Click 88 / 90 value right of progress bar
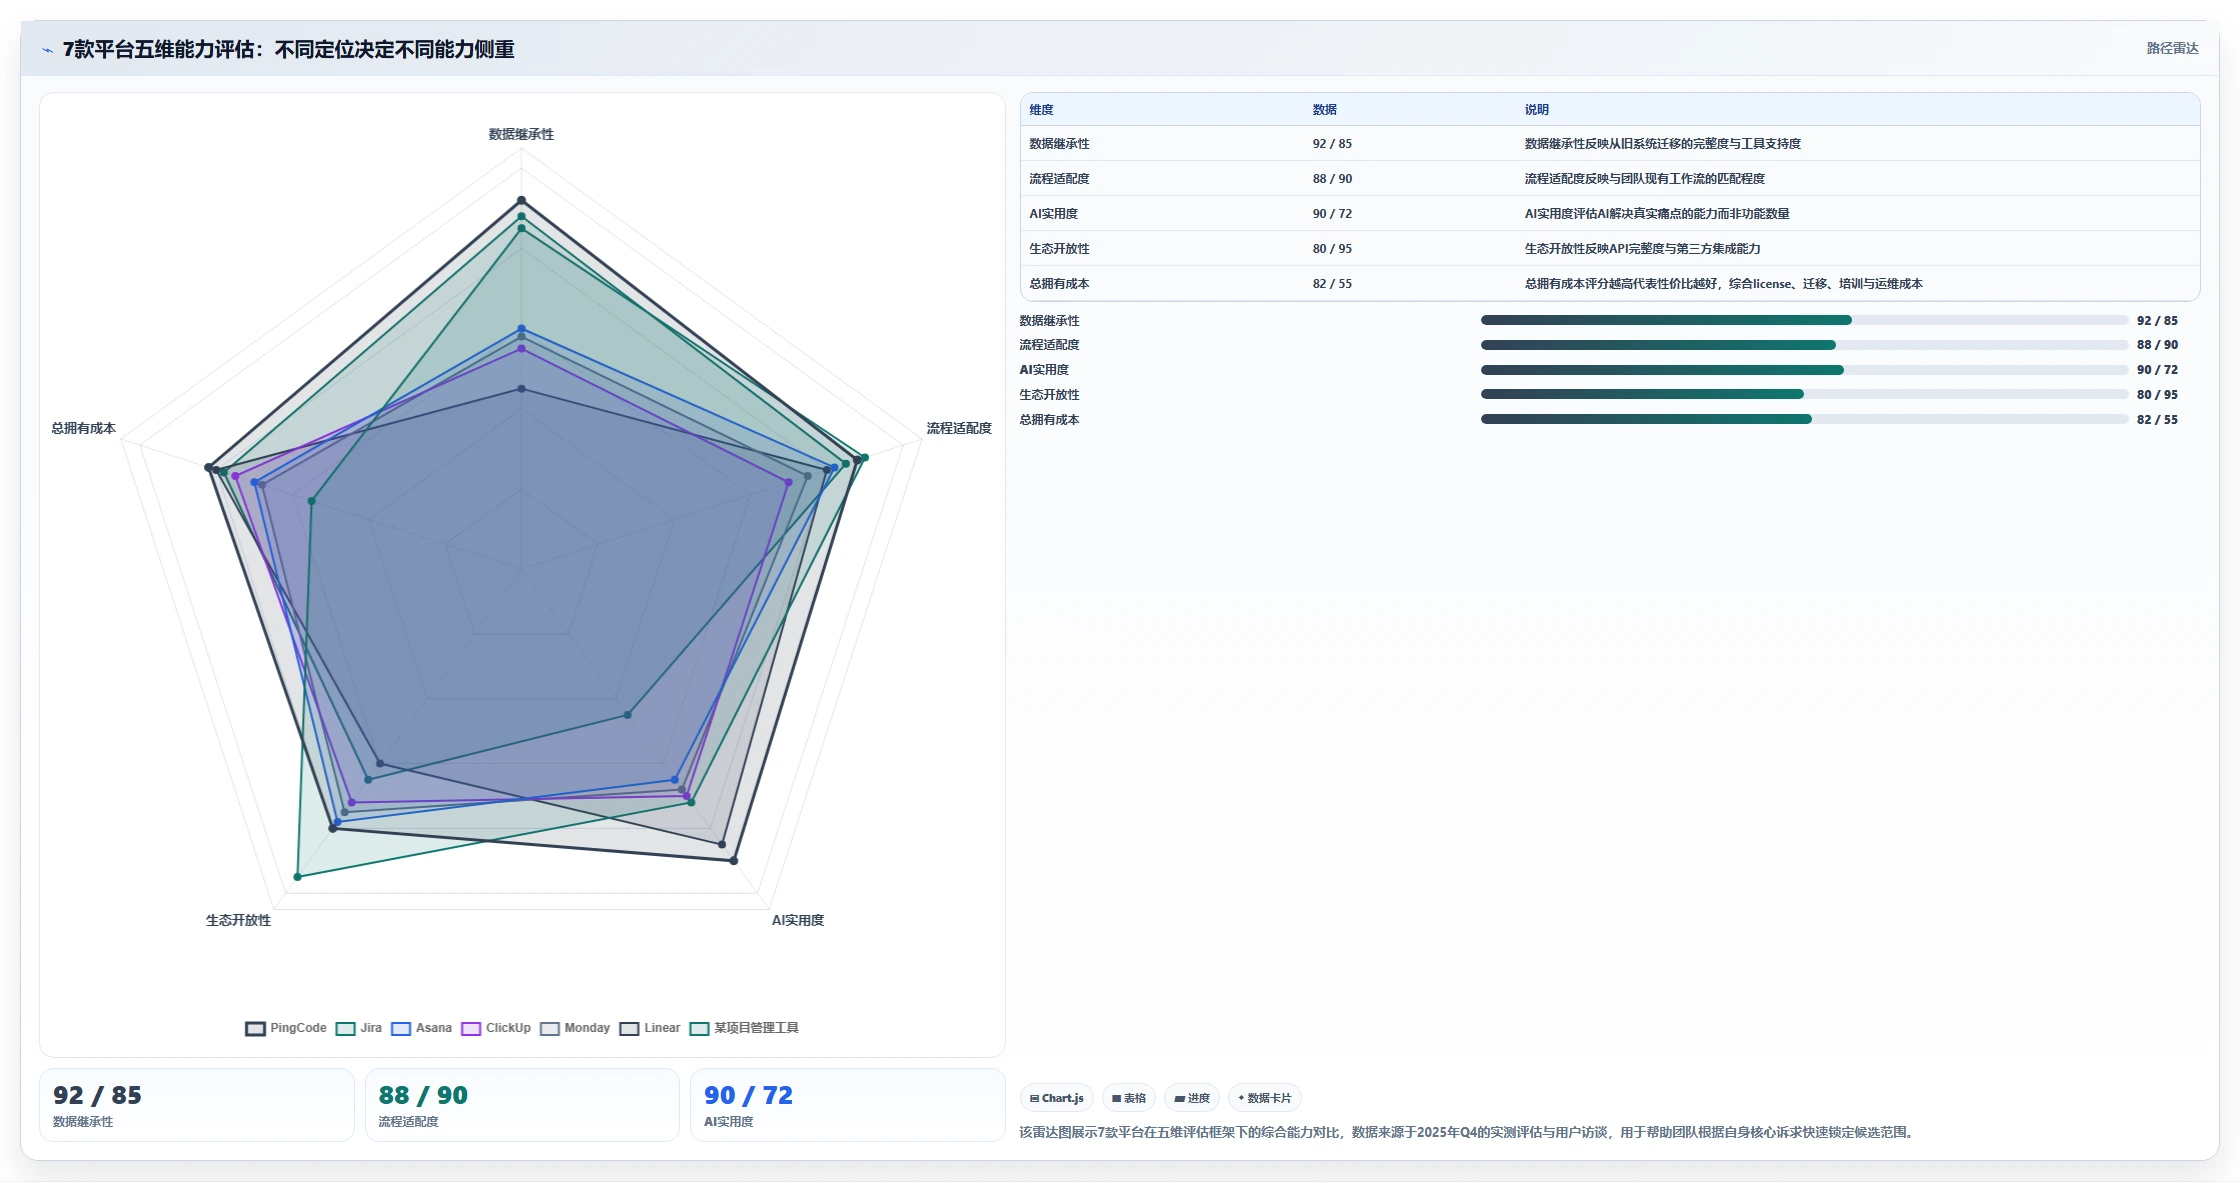Screen dimensions: 2240x1182 point(2157,345)
